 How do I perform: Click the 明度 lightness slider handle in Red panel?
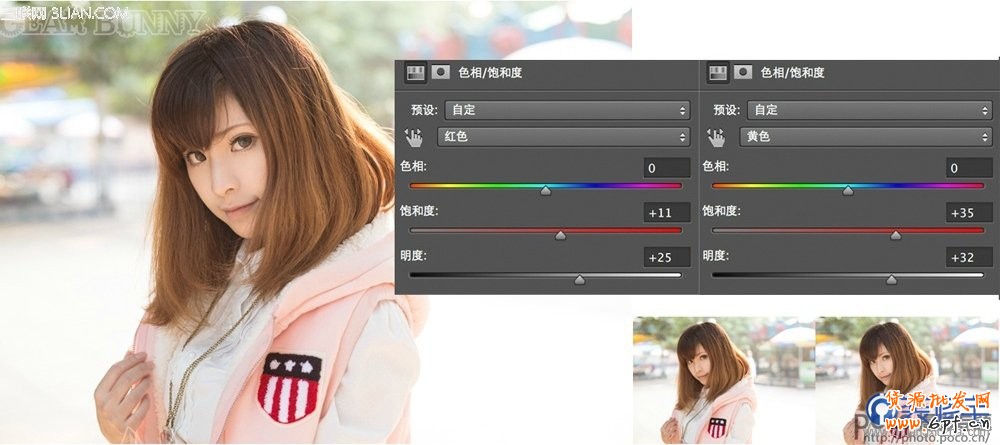click(579, 280)
